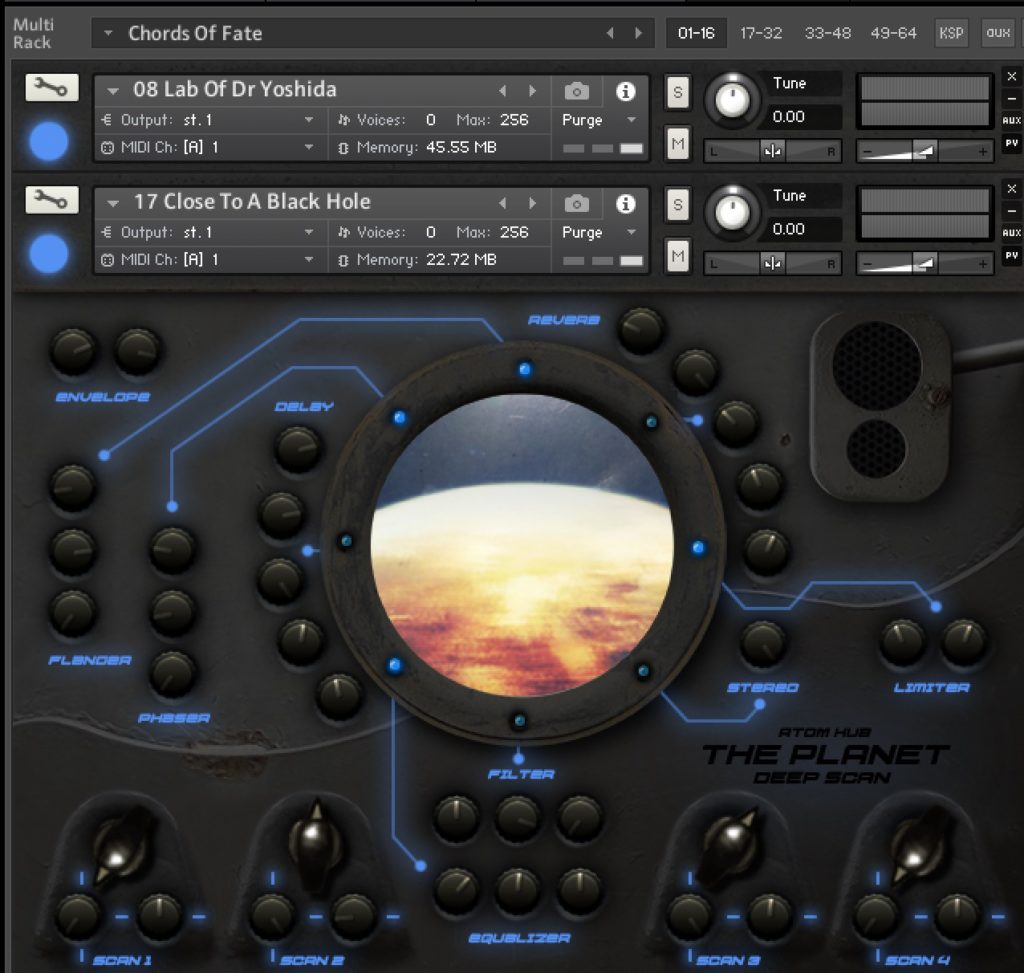Mute the 17 Close To A Black Hole instrument
The image size is (1024, 973).
click(x=678, y=255)
